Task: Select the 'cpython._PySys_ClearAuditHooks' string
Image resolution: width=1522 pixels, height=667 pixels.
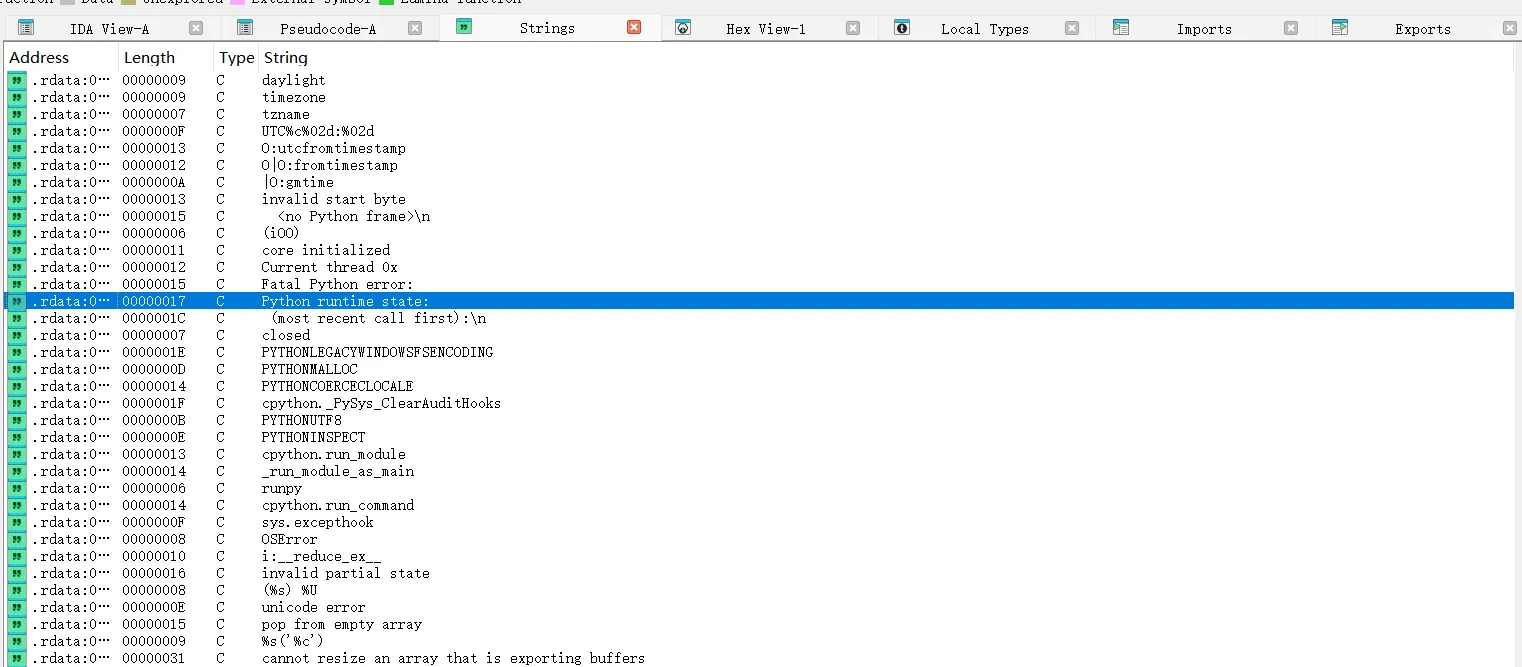Action: pyautogui.click(x=381, y=403)
